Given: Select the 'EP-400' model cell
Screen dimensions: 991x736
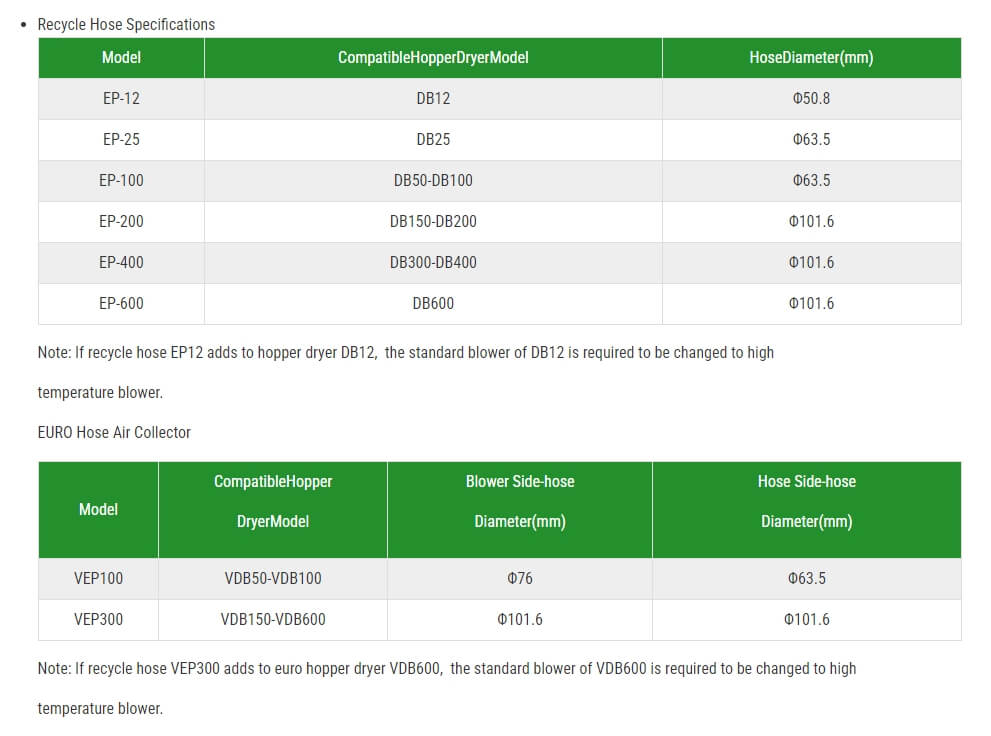Looking at the screenshot, I should click(x=121, y=263).
